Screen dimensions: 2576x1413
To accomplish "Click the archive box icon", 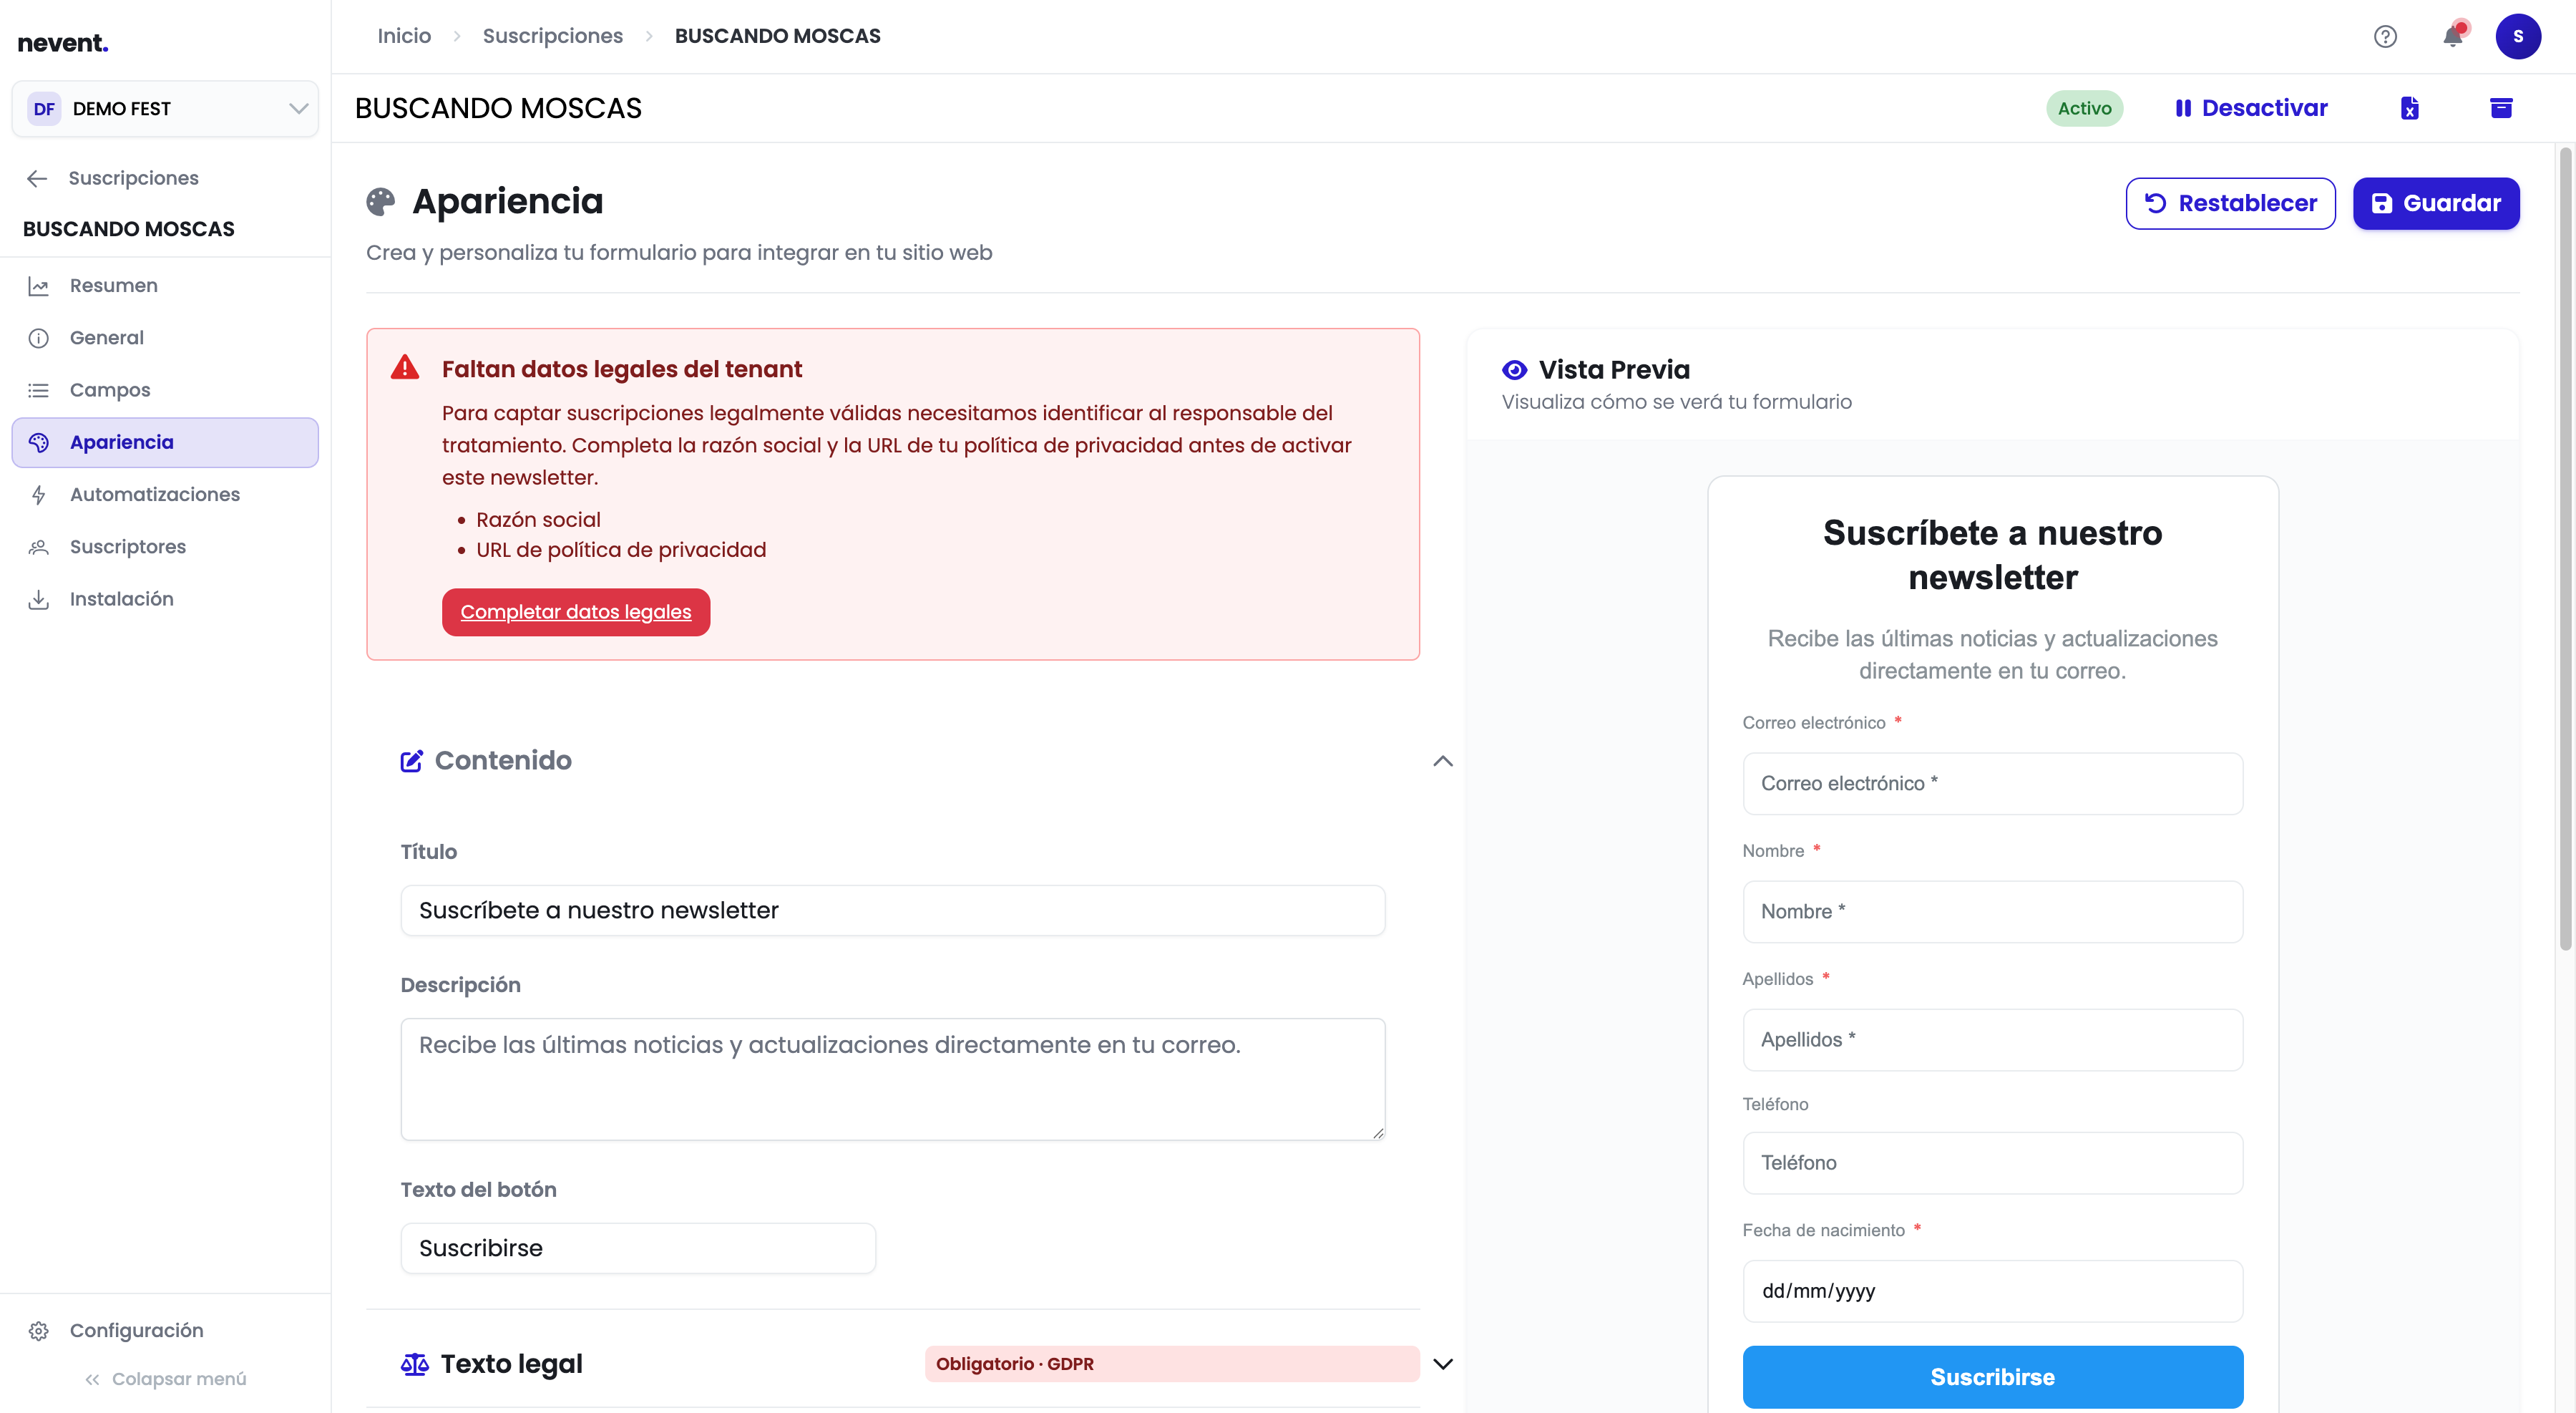I will [2501, 108].
